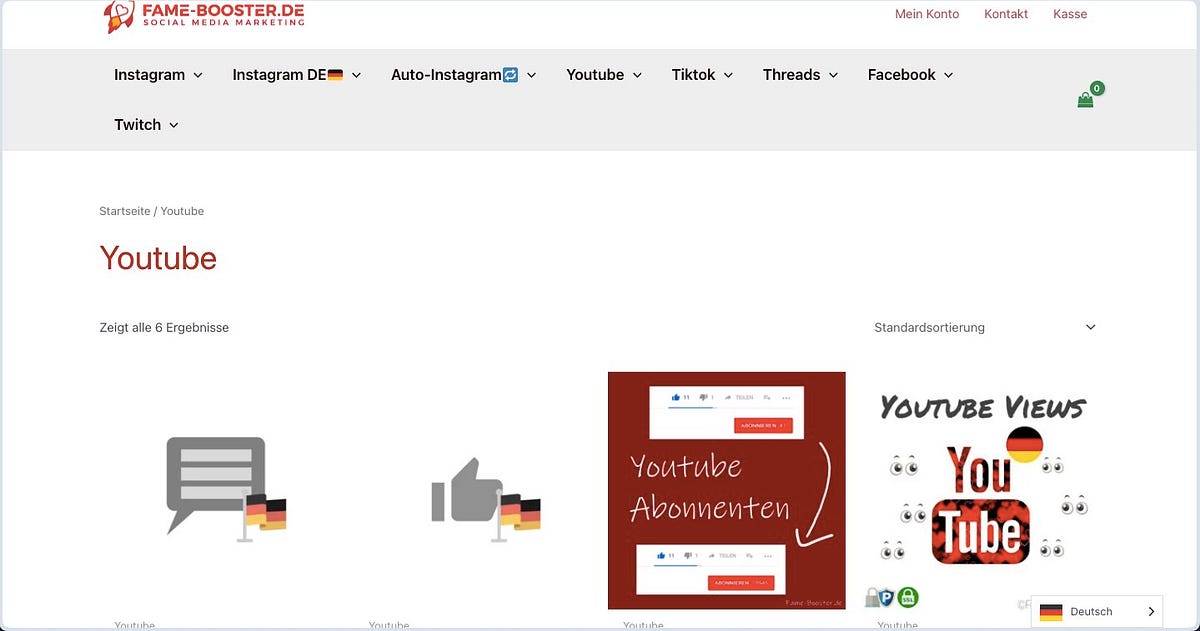Open the Deutsch language switcher
The height and width of the screenshot is (631, 1200).
[x=1097, y=612]
